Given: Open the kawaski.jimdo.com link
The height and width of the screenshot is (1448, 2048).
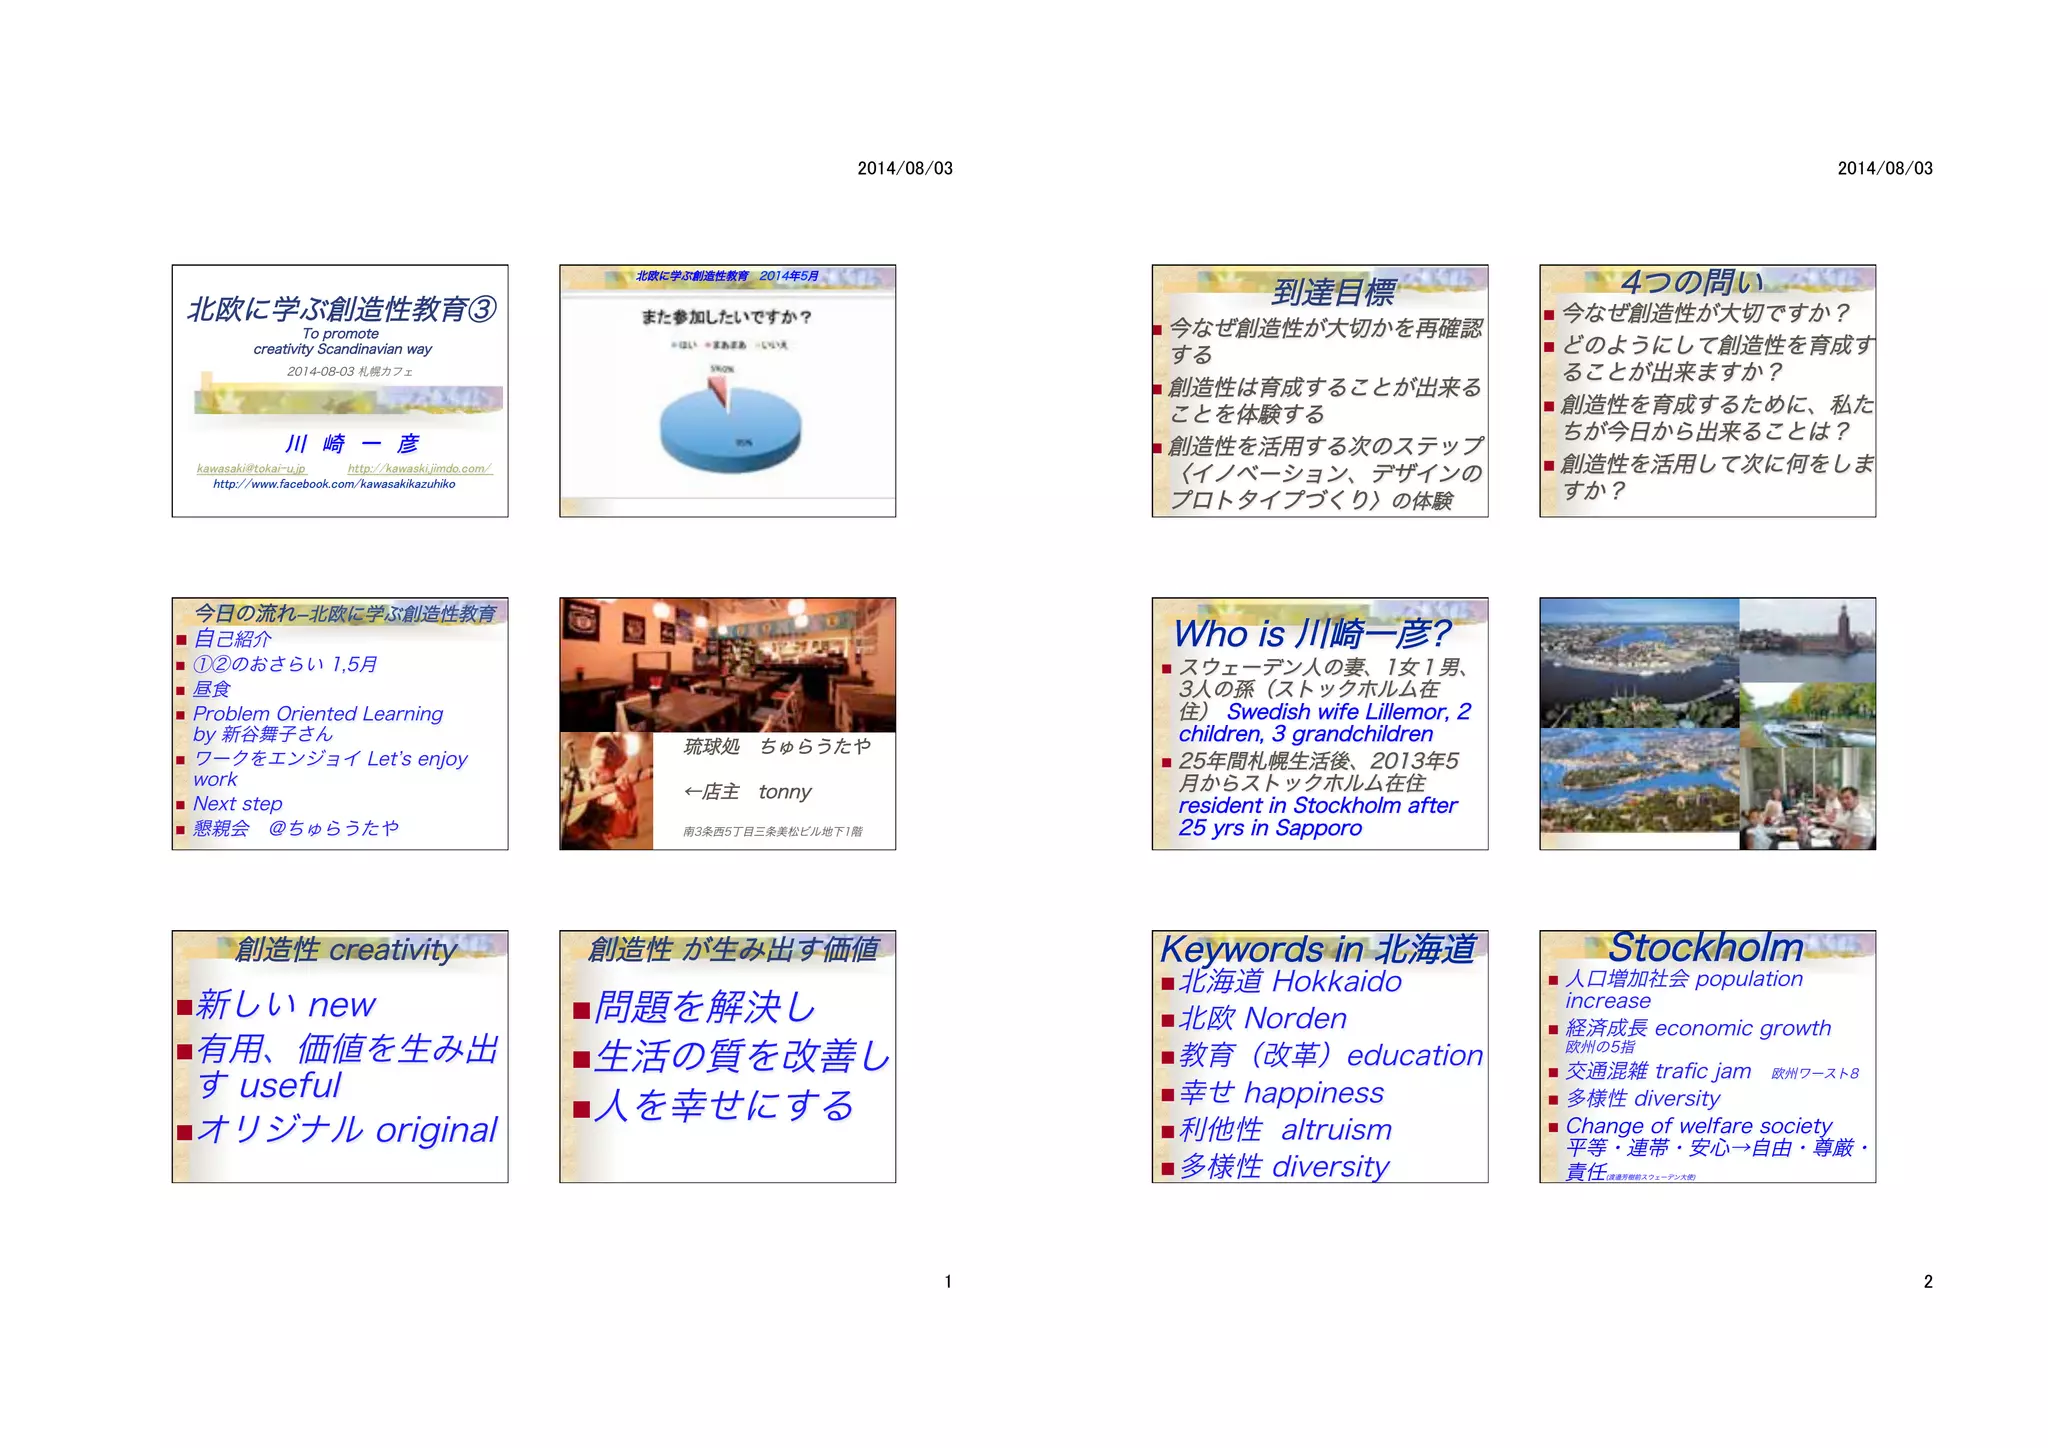Looking at the screenshot, I should coord(419,468).
